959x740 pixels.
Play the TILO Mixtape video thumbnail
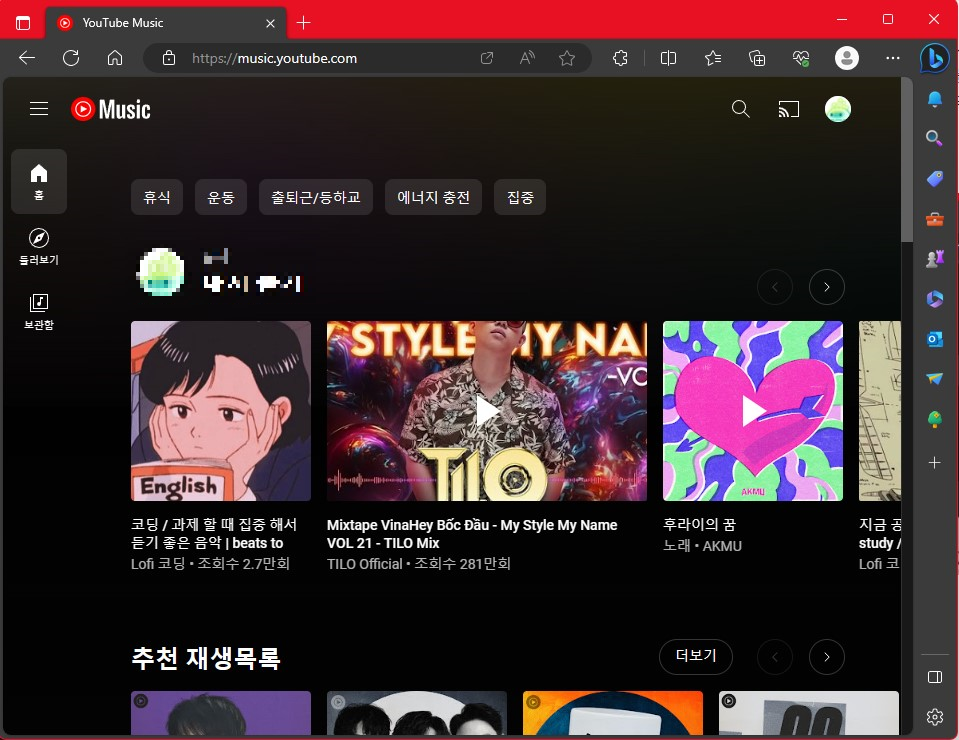487,411
